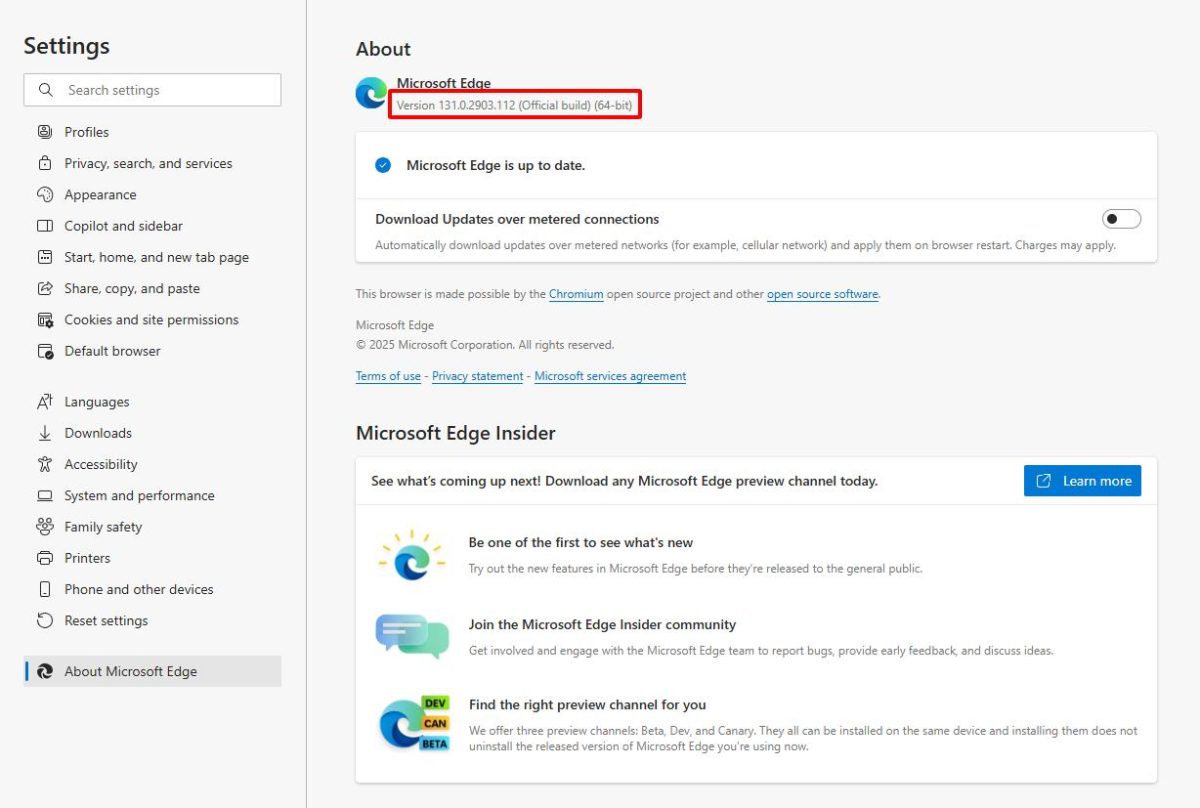Click the DEV CAN BETA channels icon
The width and height of the screenshot is (1200, 808).
click(413, 723)
